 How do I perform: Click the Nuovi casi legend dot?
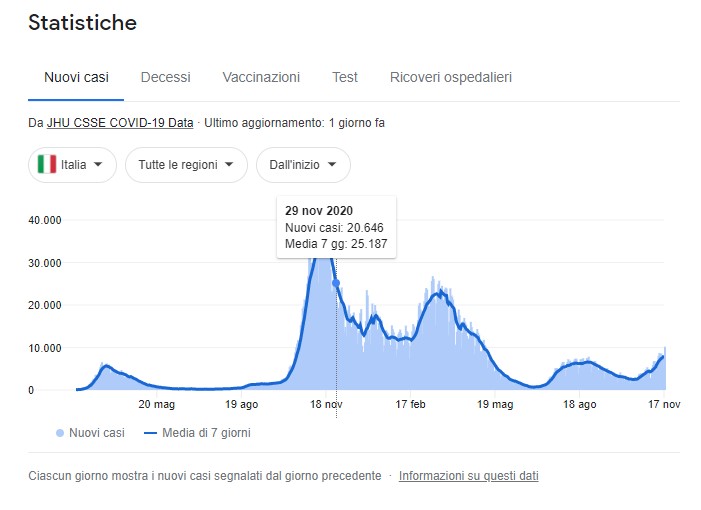coord(60,433)
